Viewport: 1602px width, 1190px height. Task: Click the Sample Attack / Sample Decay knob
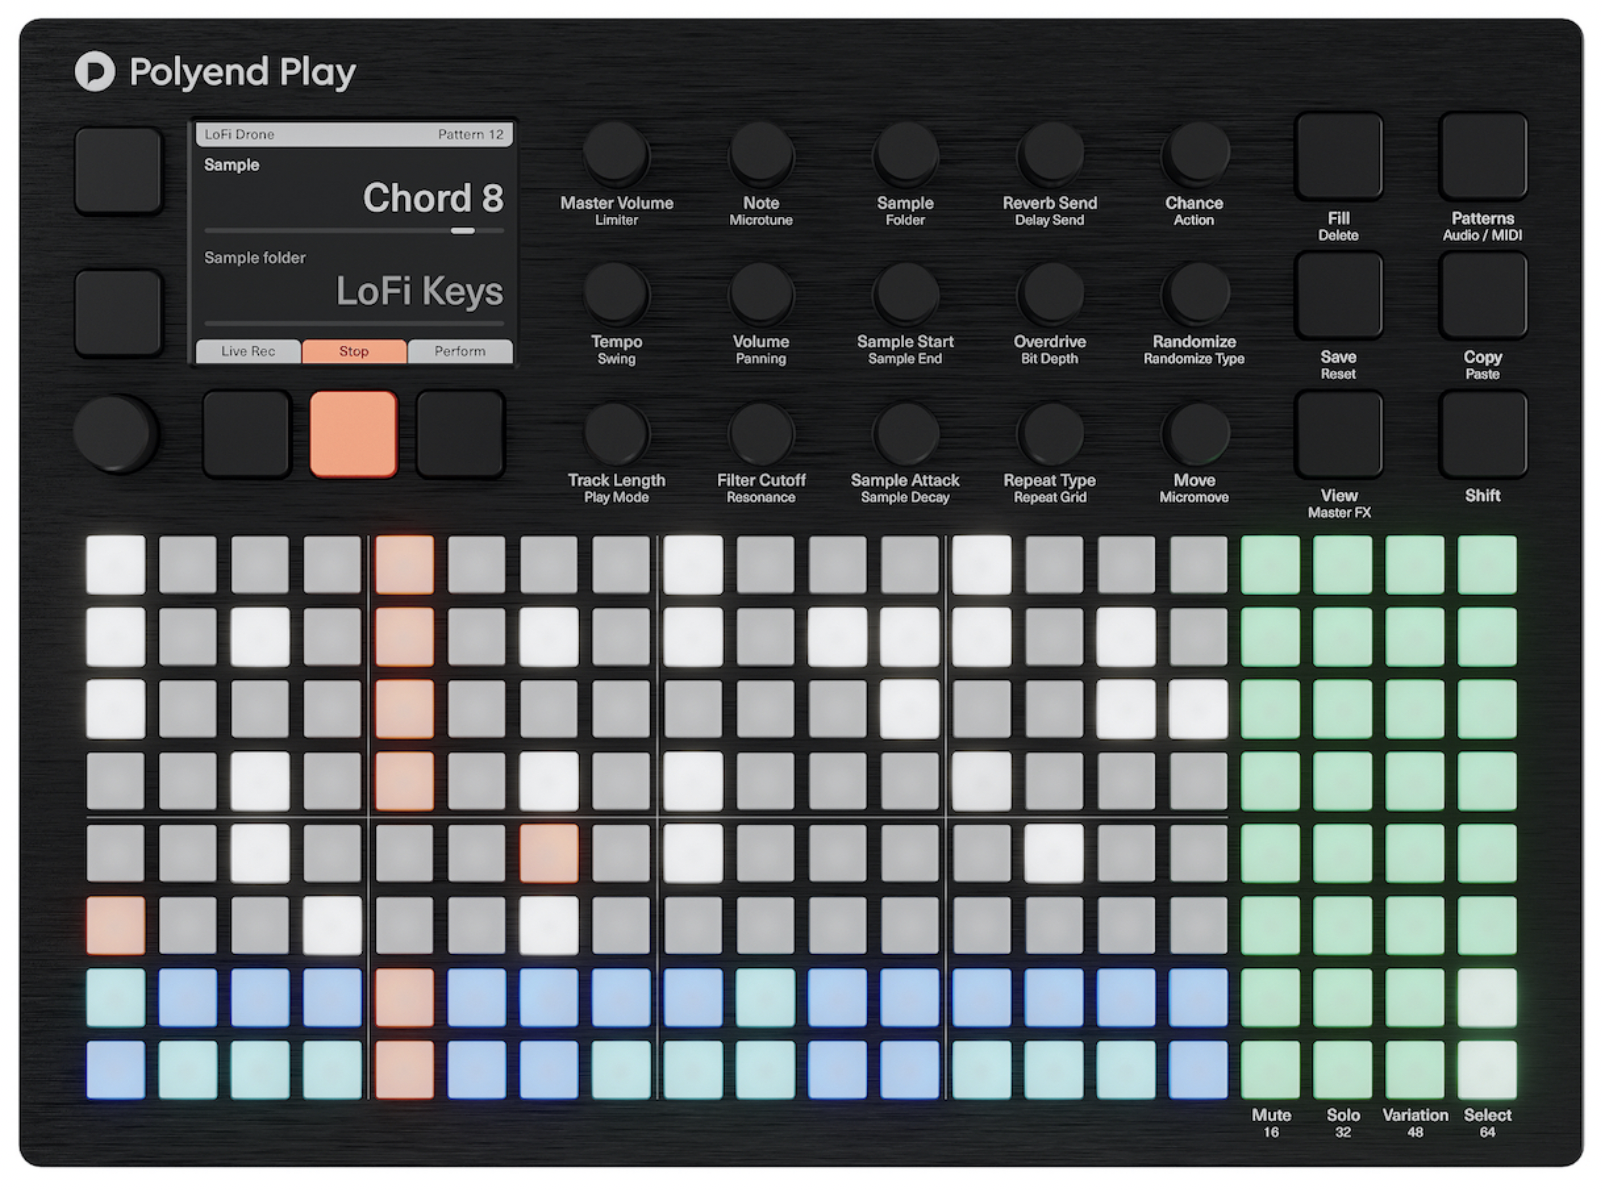905,433
